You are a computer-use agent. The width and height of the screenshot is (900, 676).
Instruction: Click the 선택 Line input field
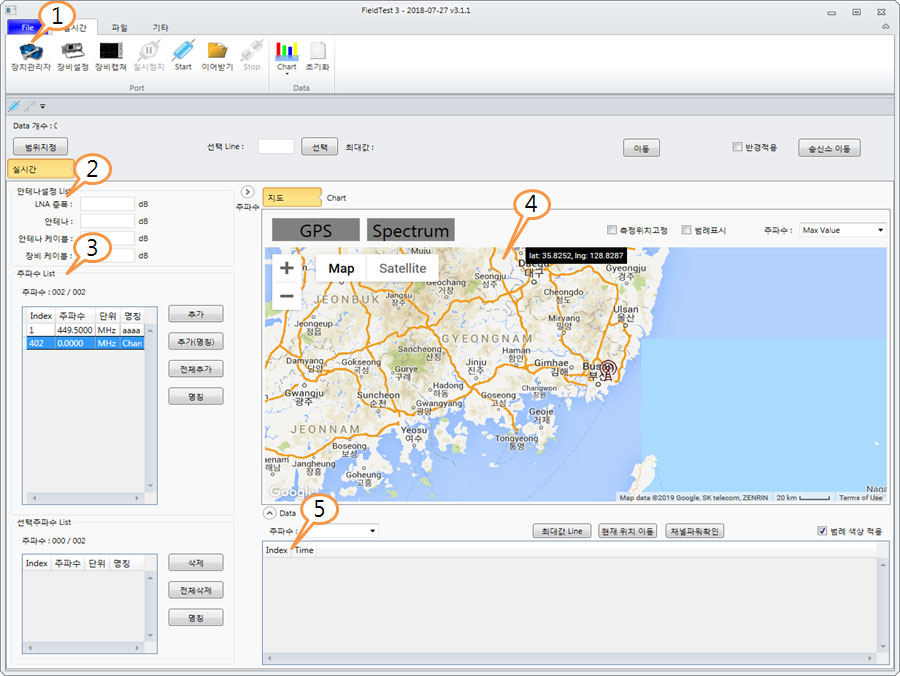tap(276, 146)
